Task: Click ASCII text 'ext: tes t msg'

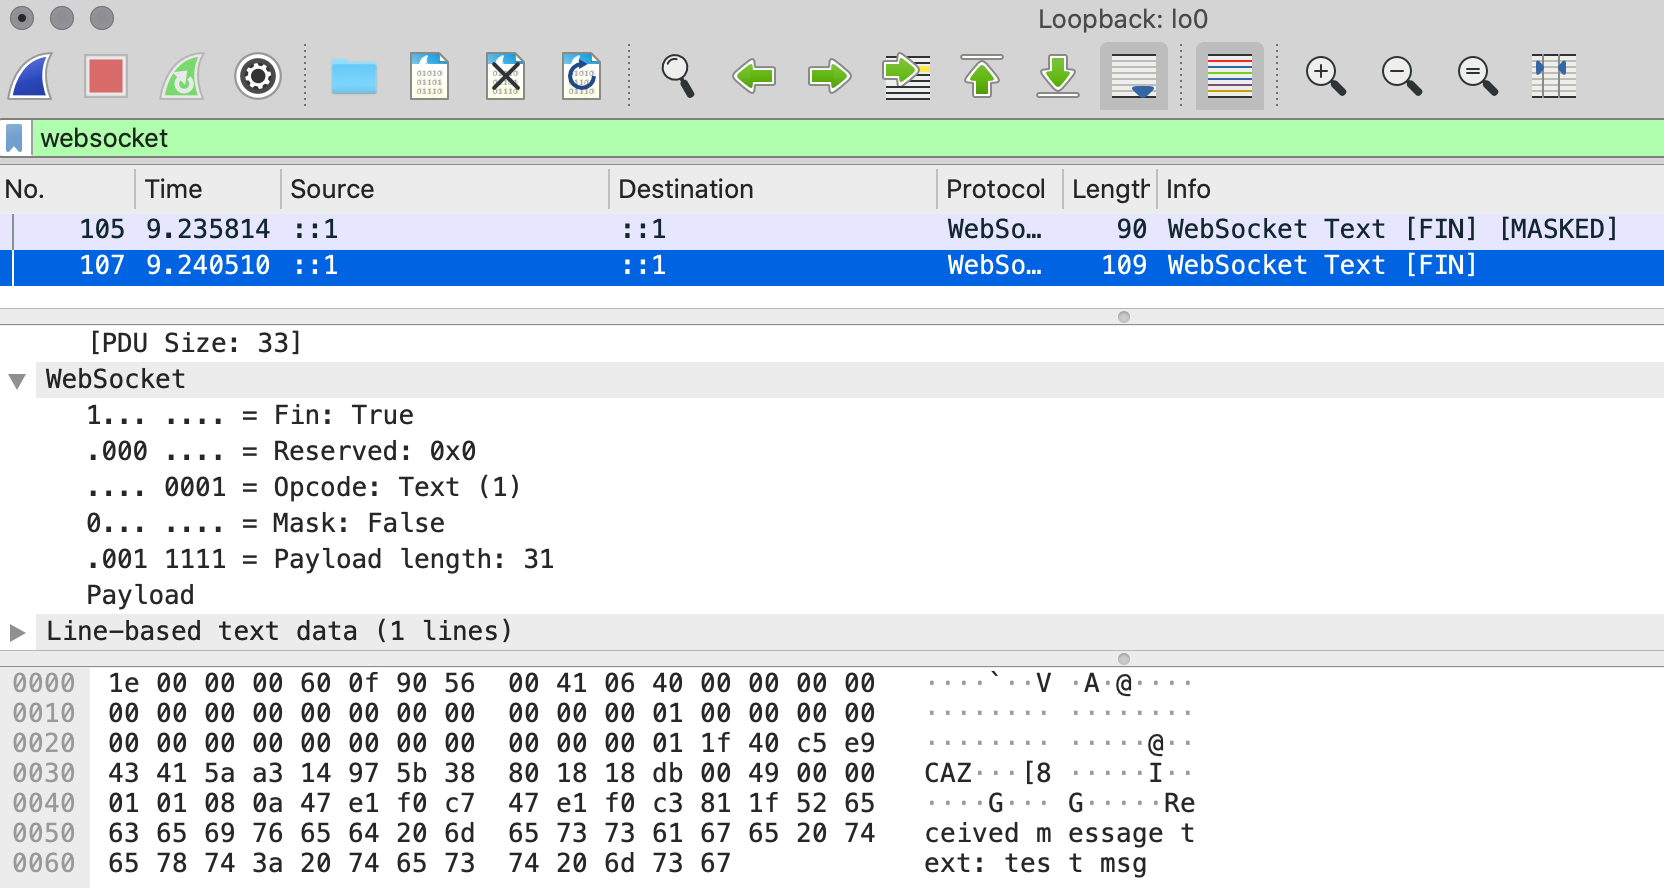Action: pyautogui.click(x=1035, y=864)
